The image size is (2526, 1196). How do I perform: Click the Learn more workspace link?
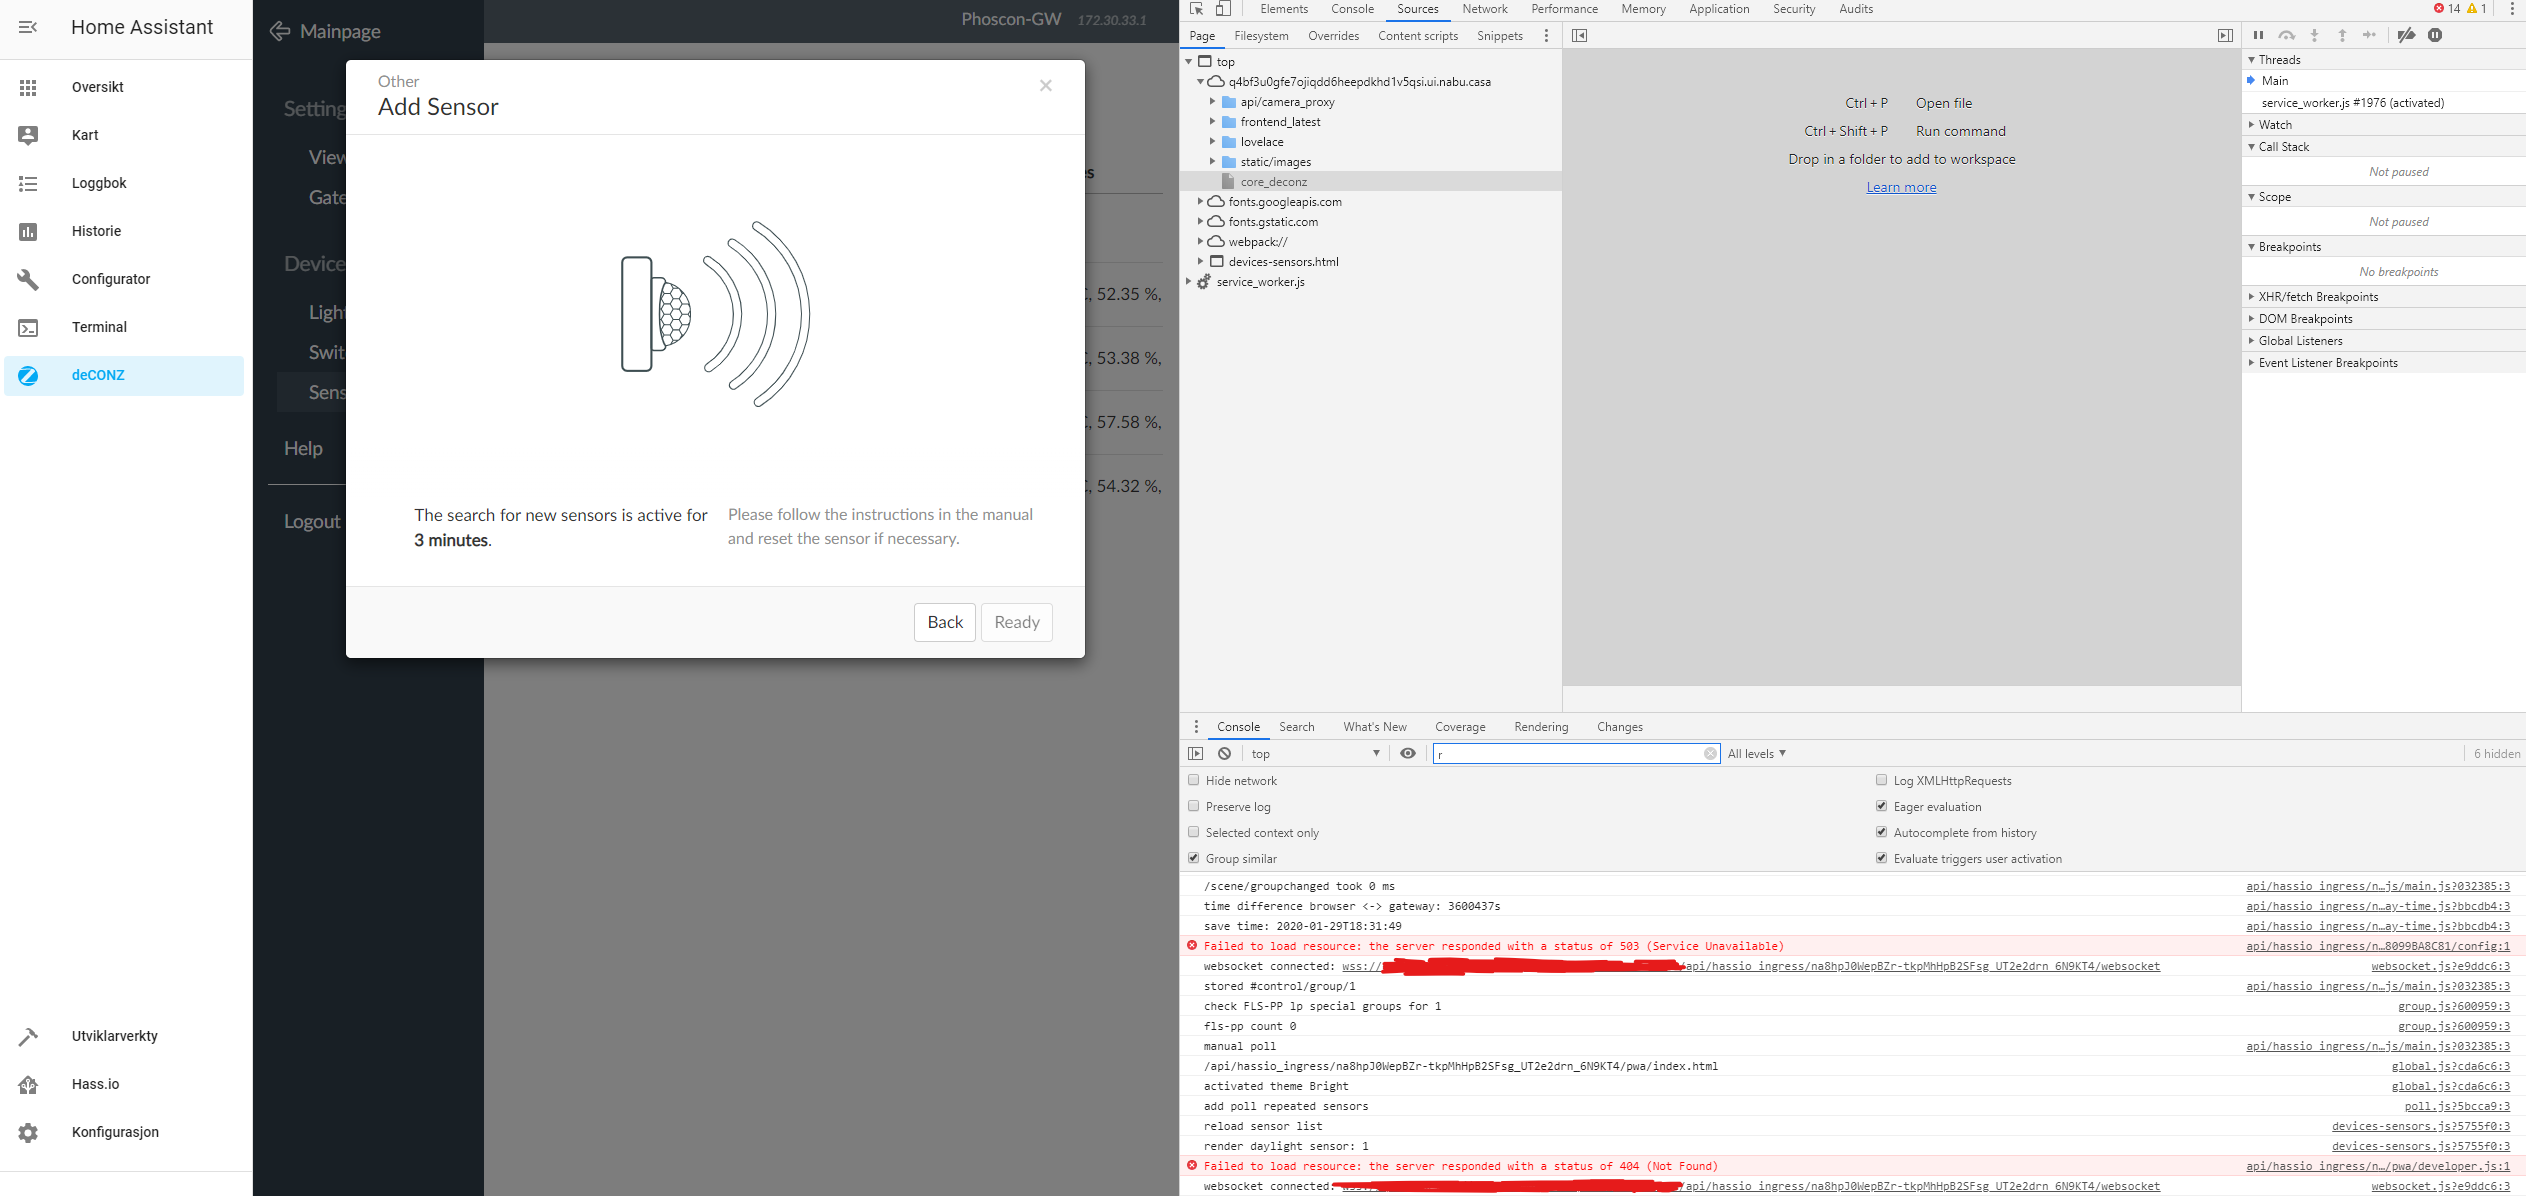point(1900,186)
